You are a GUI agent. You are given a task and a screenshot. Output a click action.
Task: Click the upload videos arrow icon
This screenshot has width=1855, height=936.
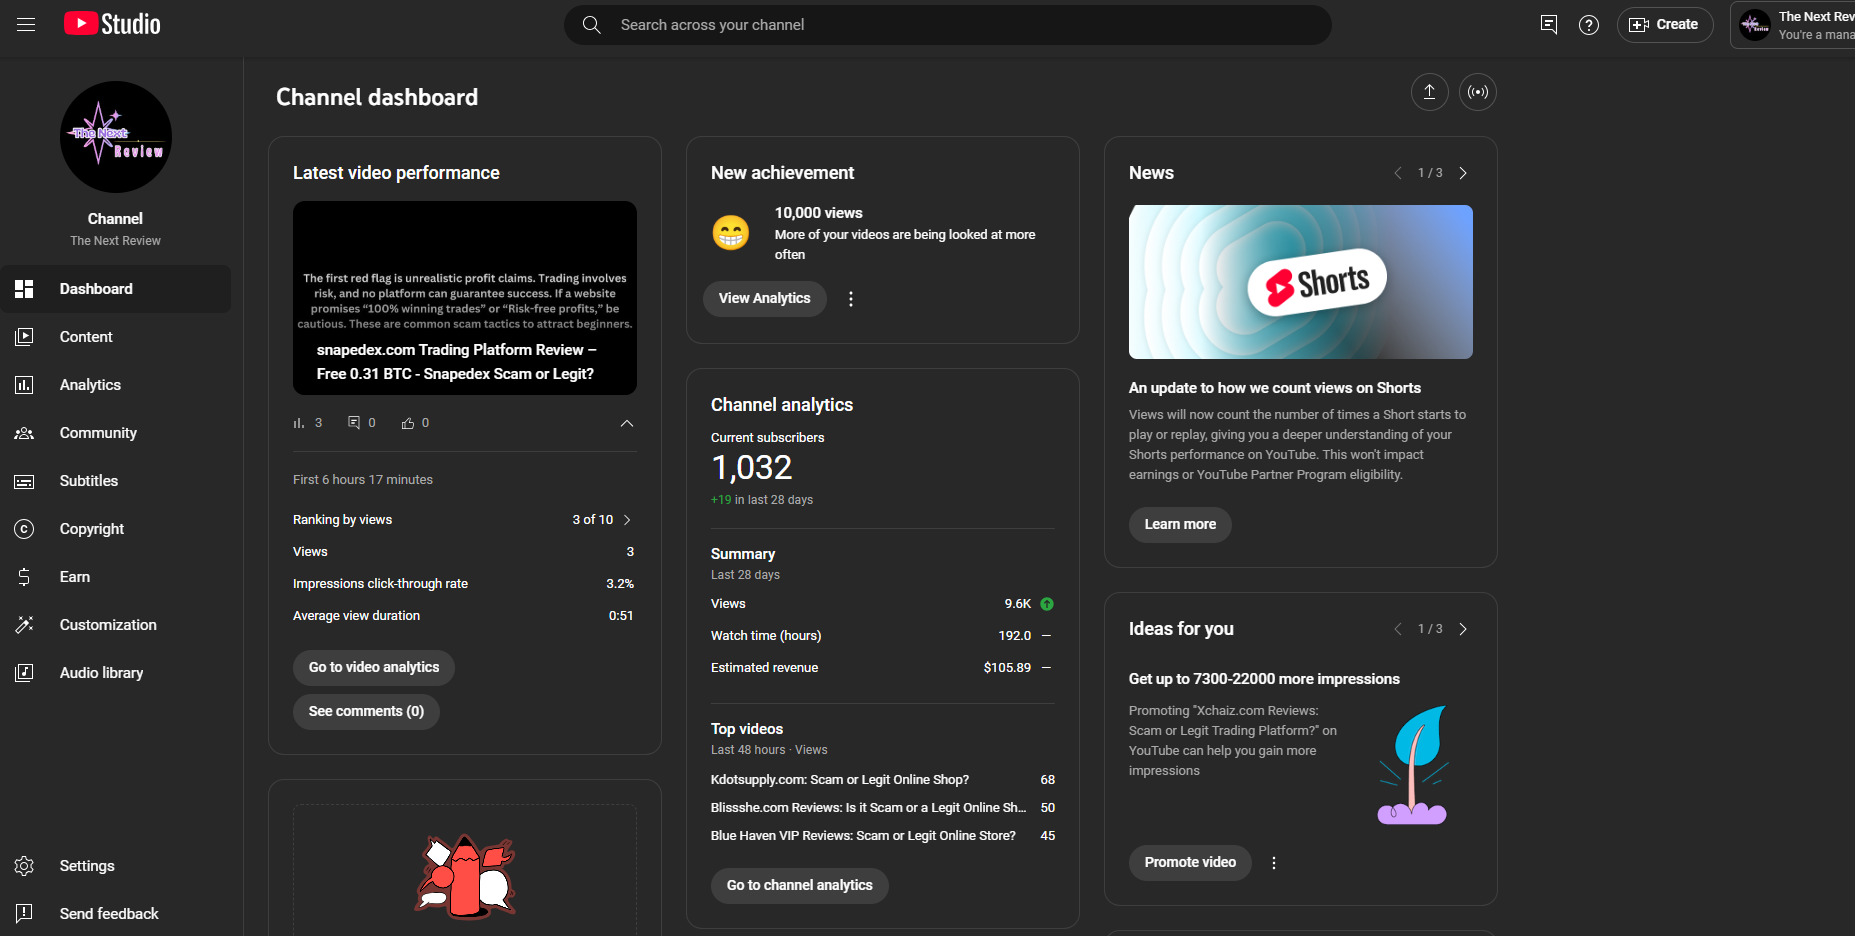[1430, 92]
